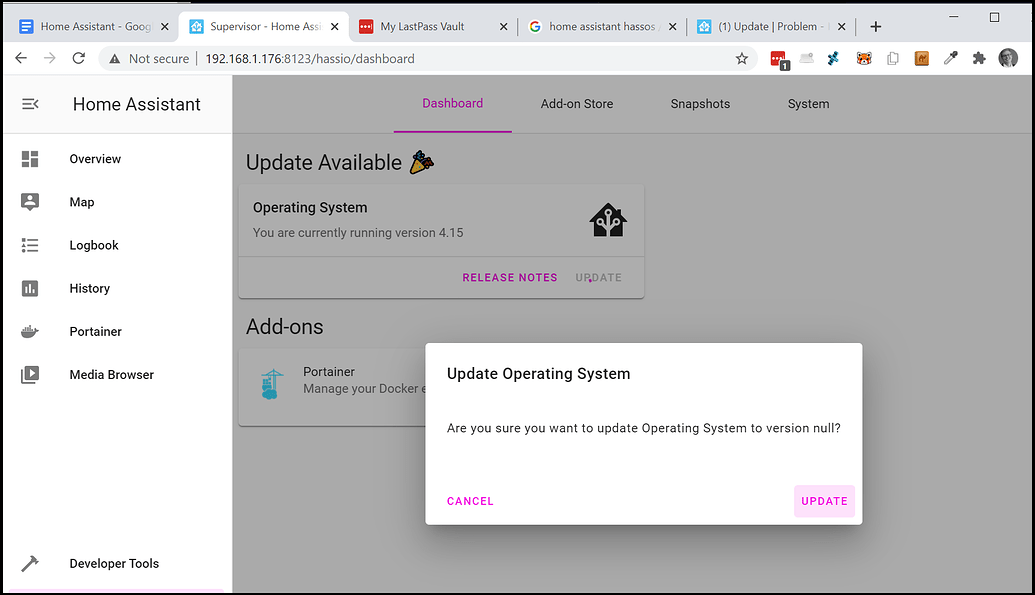This screenshot has height=595, width=1035.
Task: Close the Supervisor - Home Assistant tab
Action: point(335,26)
